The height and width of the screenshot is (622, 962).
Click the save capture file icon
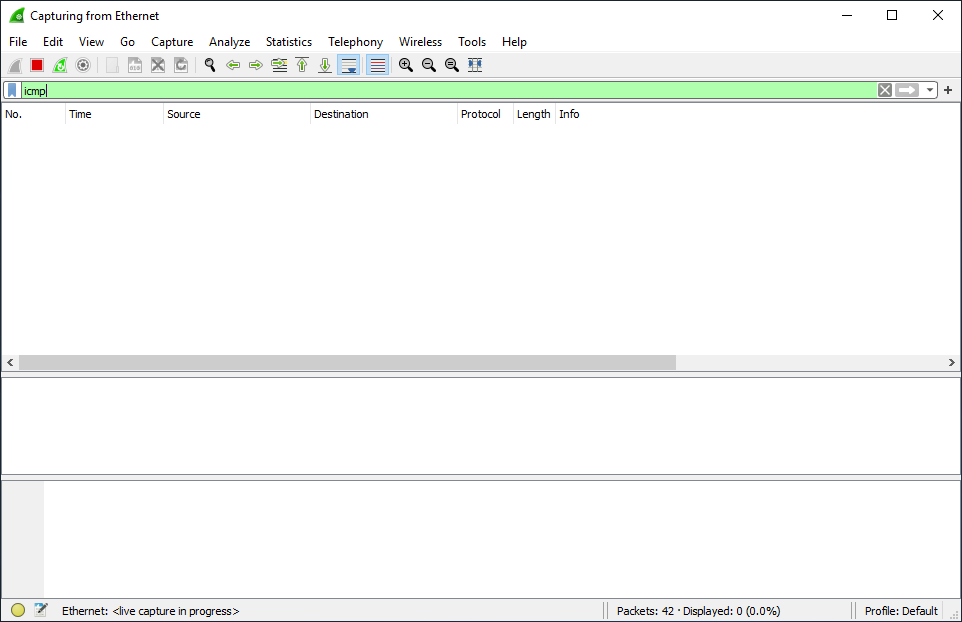tap(135, 65)
